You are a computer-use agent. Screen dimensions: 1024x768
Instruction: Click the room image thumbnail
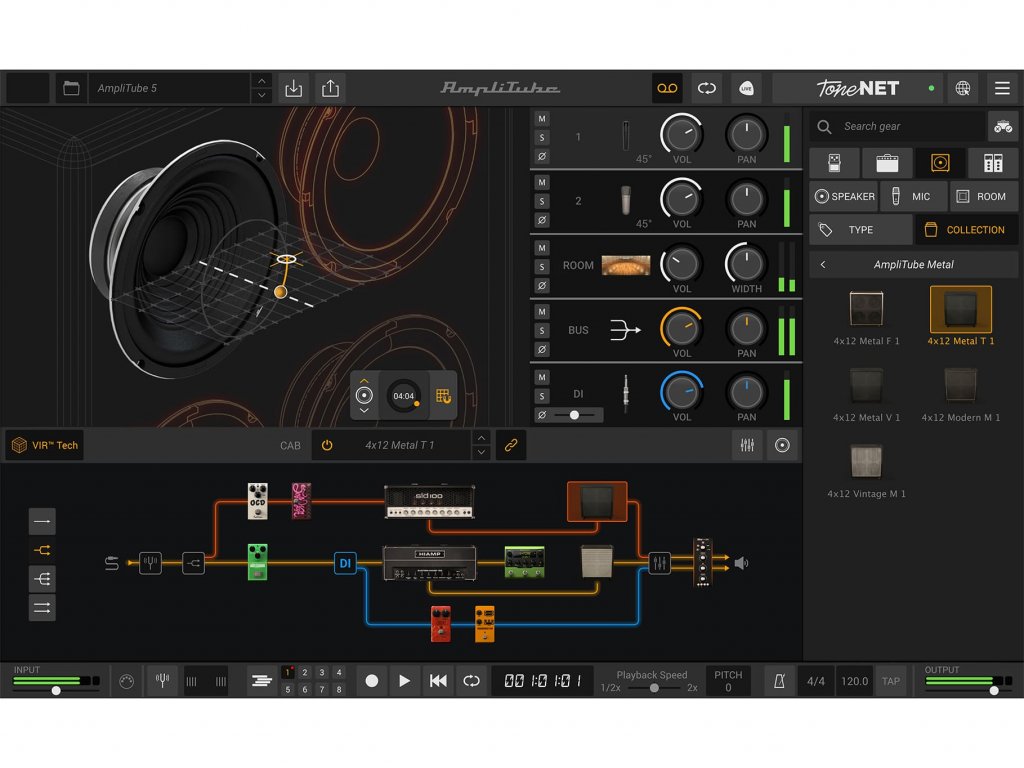pos(626,266)
